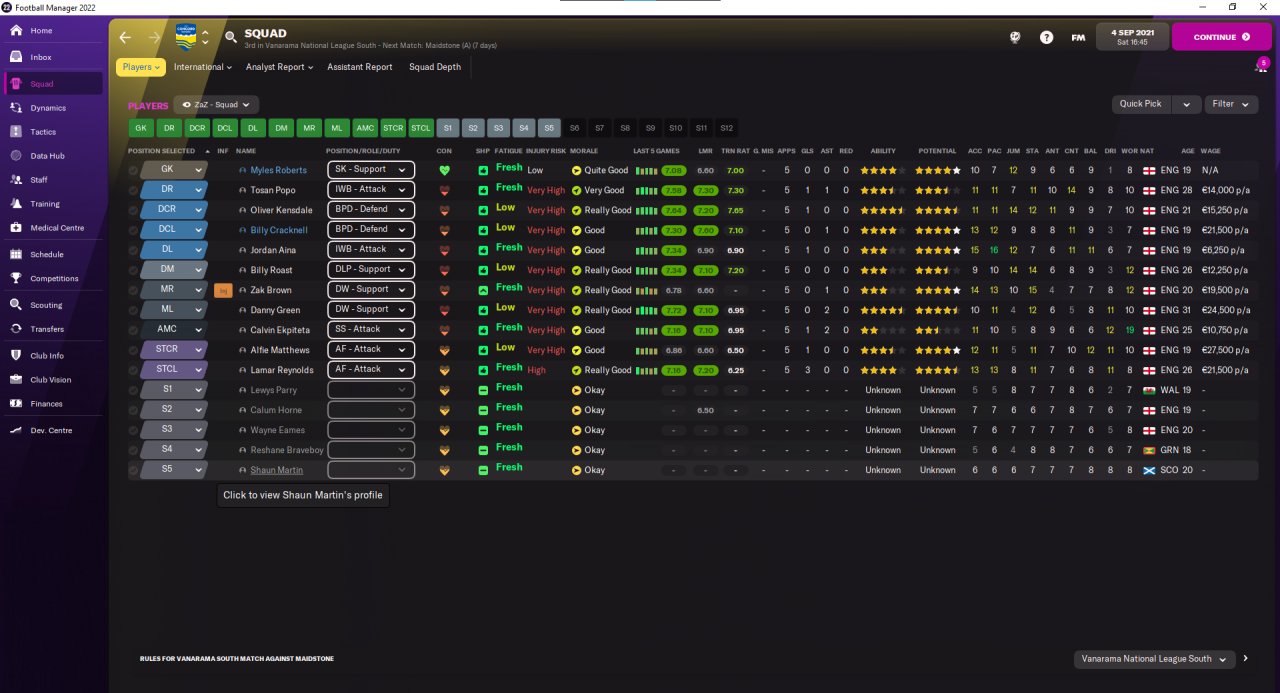Image resolution: width=1280 pixels, height=693 pixels.
Task: Select Squad in the sidebar
Action: (53, 84)
